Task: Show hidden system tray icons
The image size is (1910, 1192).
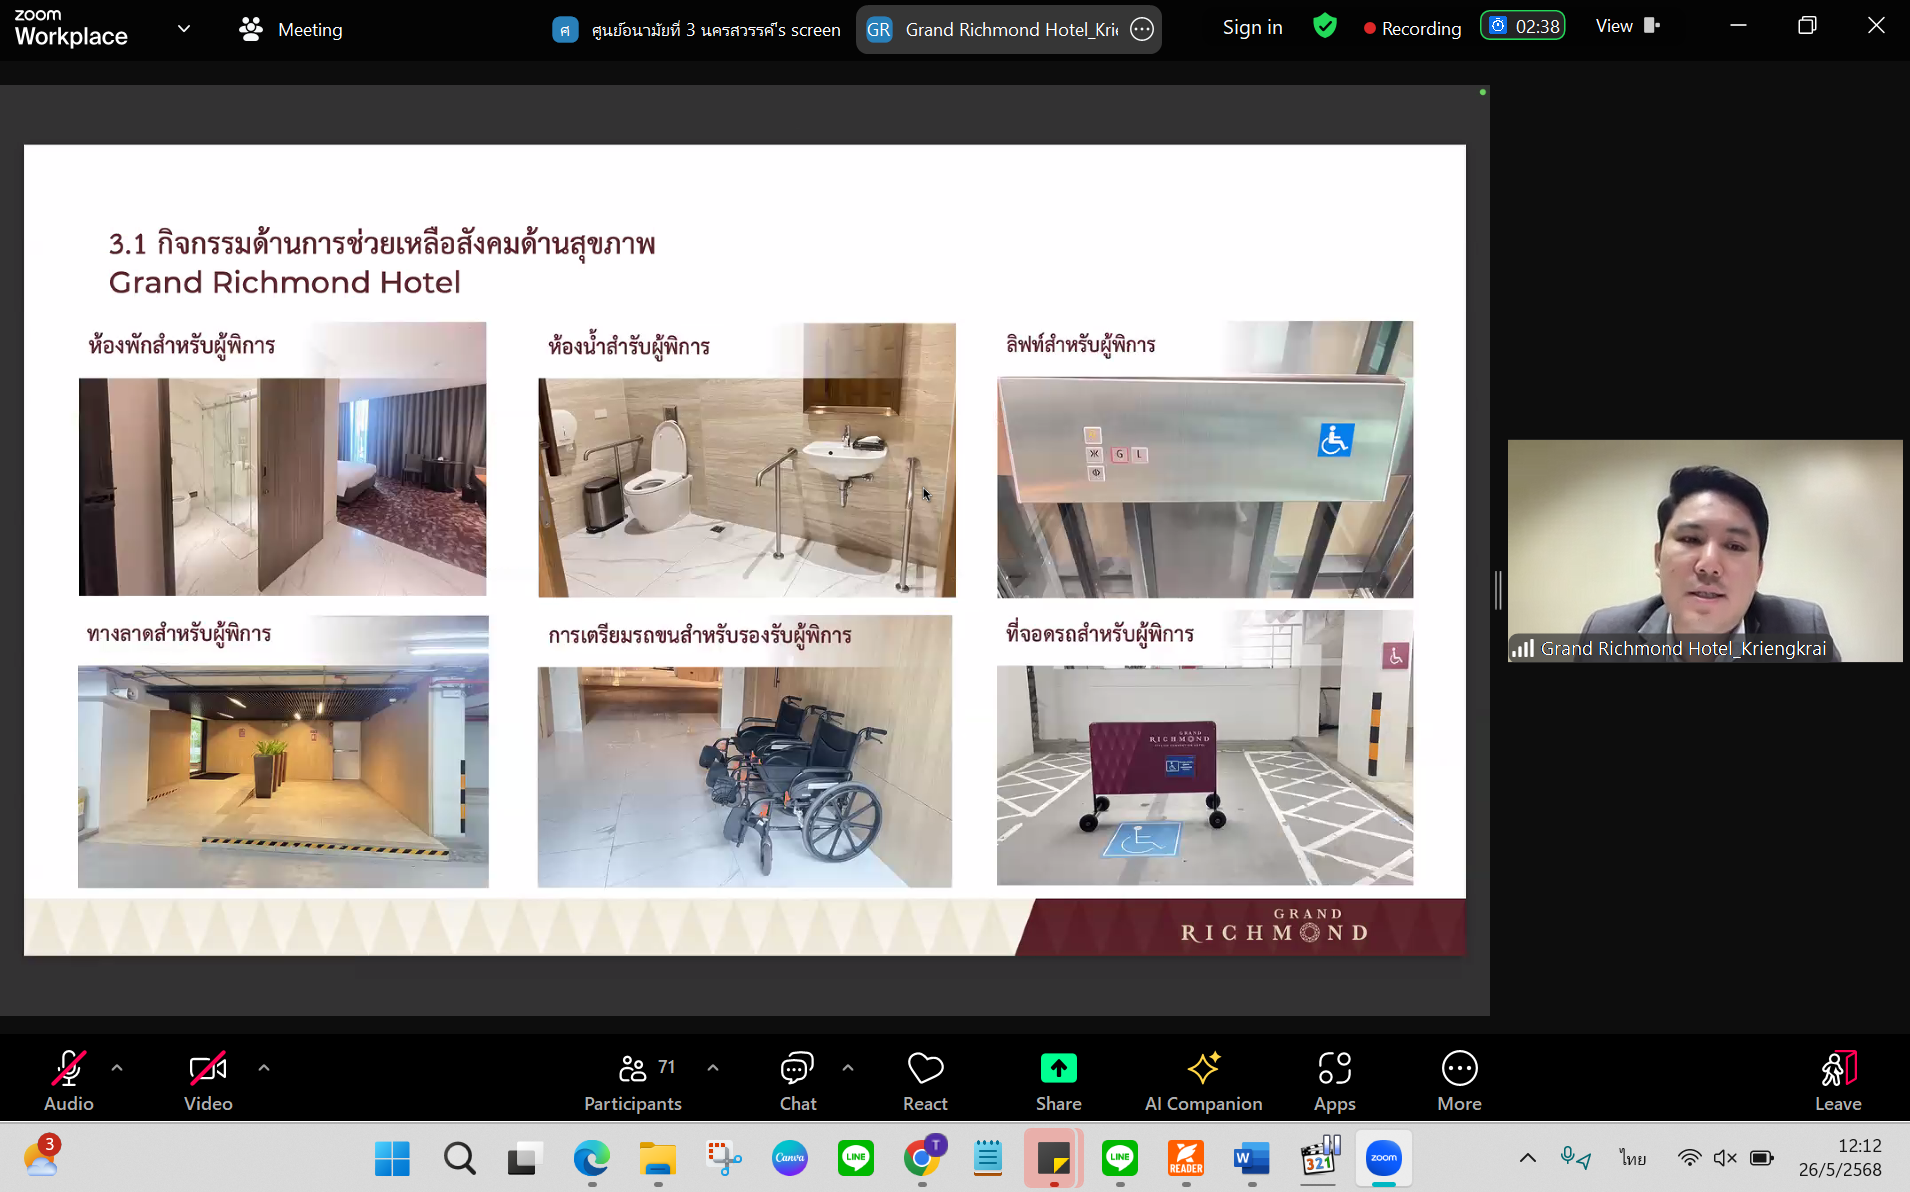Action: point(1527,1158)
